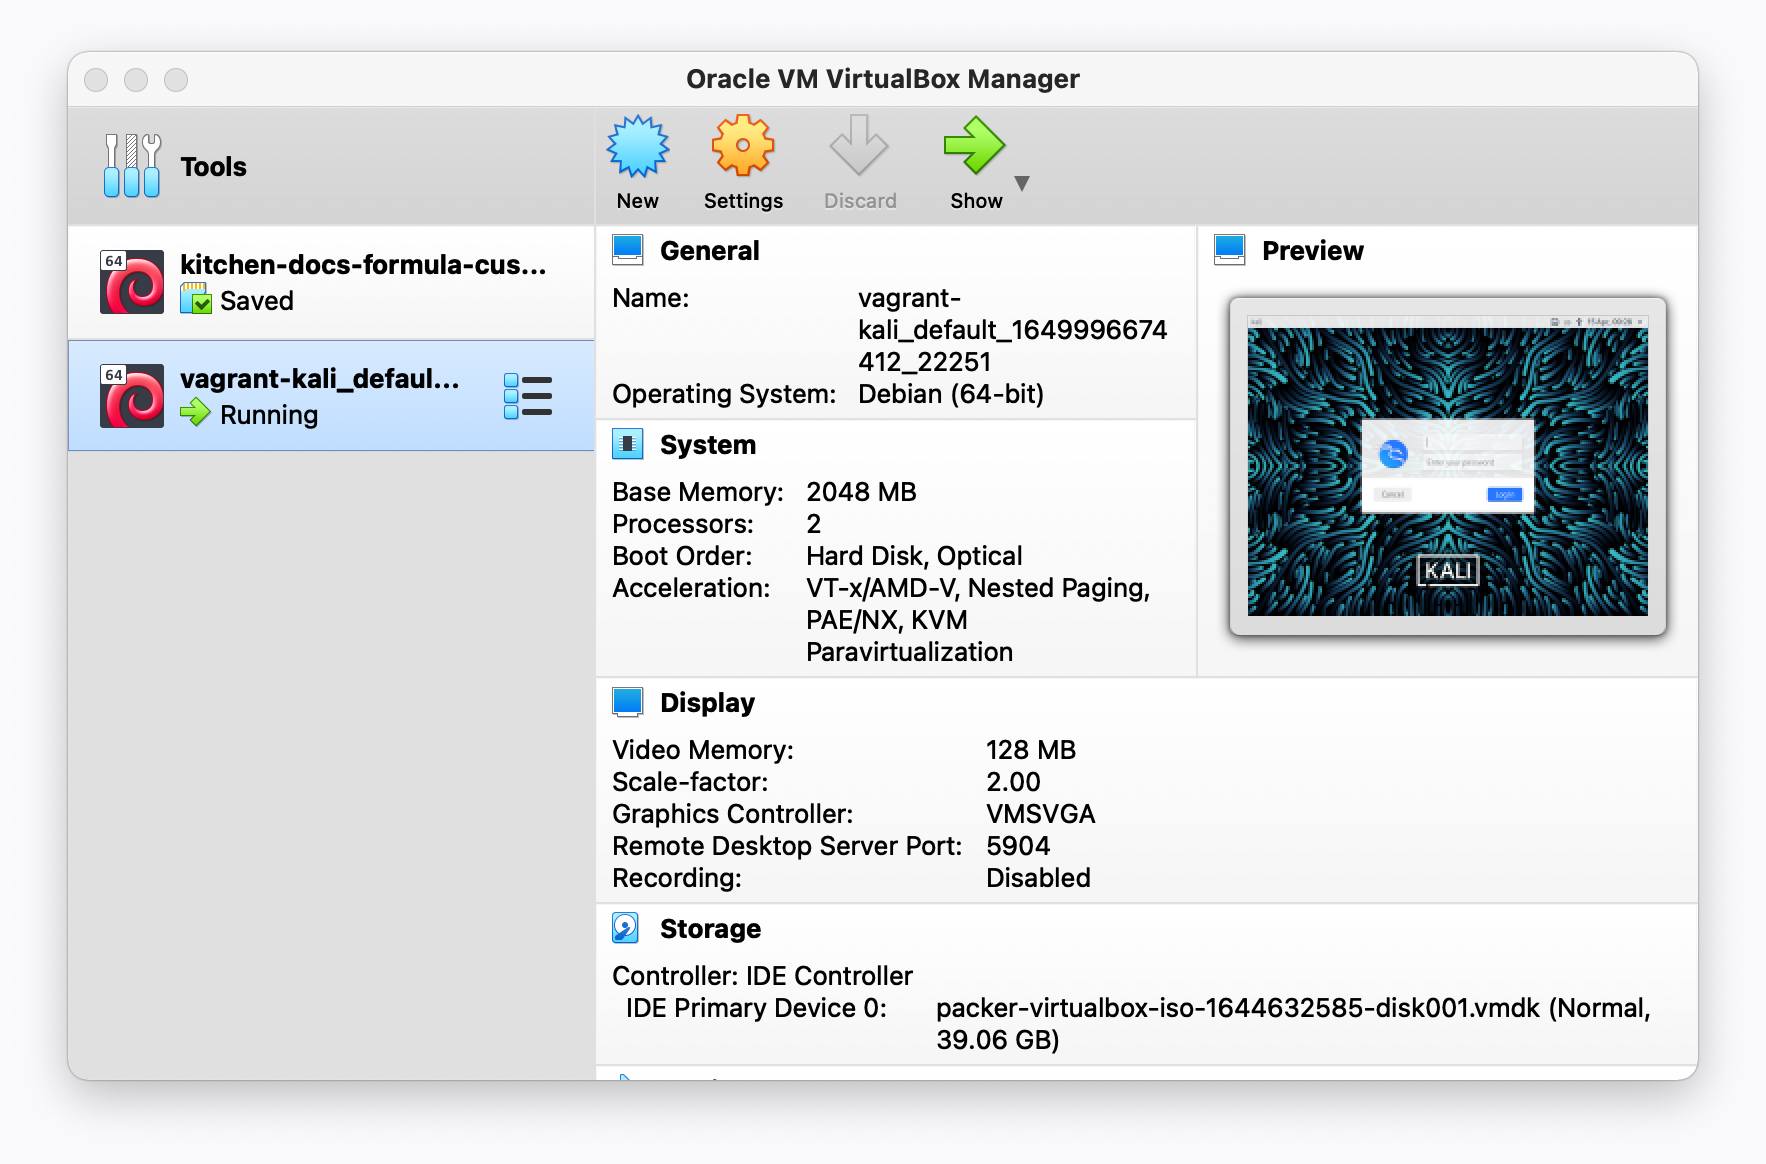Click the Storage section icon
1766x1164 pixels.
pos(628,927)
